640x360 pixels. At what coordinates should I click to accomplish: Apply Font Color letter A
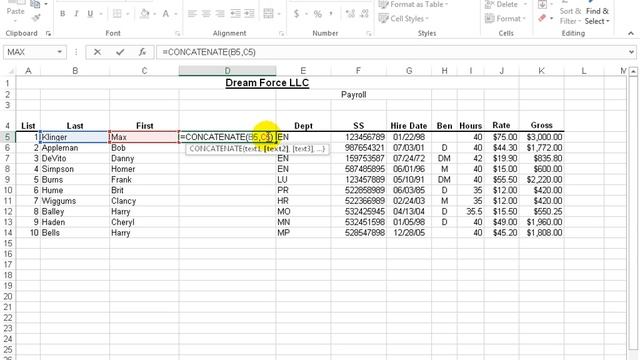pyautogui.click(x=166, y=14)
